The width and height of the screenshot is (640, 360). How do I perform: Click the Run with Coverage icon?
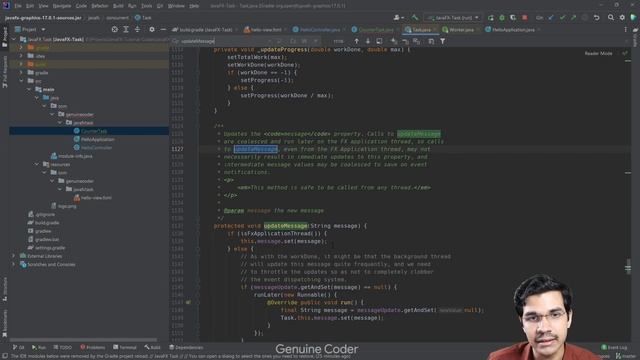[x=513, y=18]
